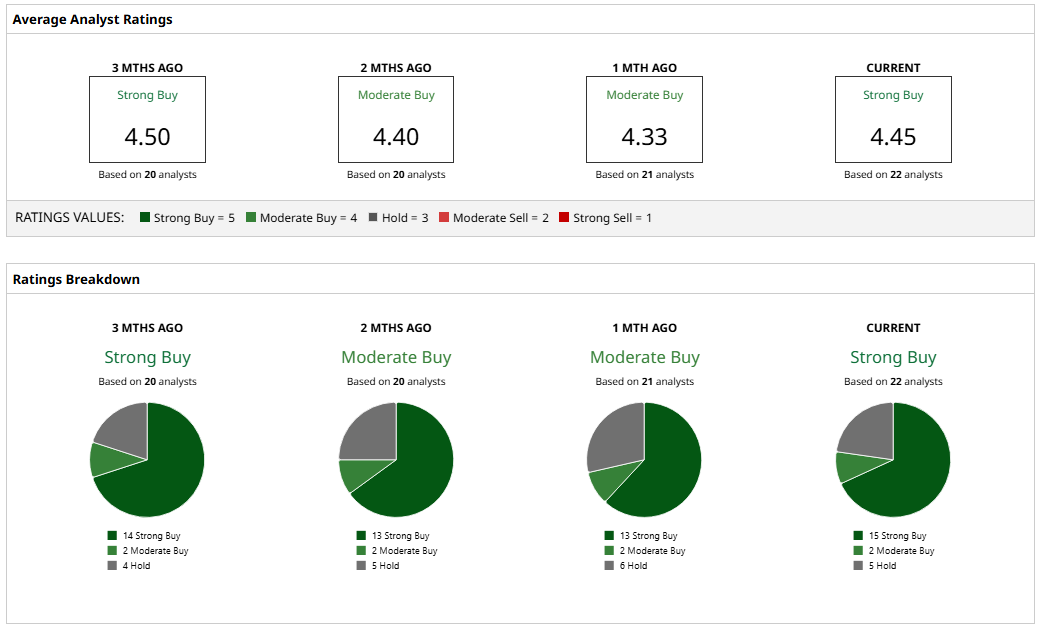1047x641 pixels.
Task: Select the 3 MTHS AGO 4.50 rating box
Action: (x=148, y=120)
